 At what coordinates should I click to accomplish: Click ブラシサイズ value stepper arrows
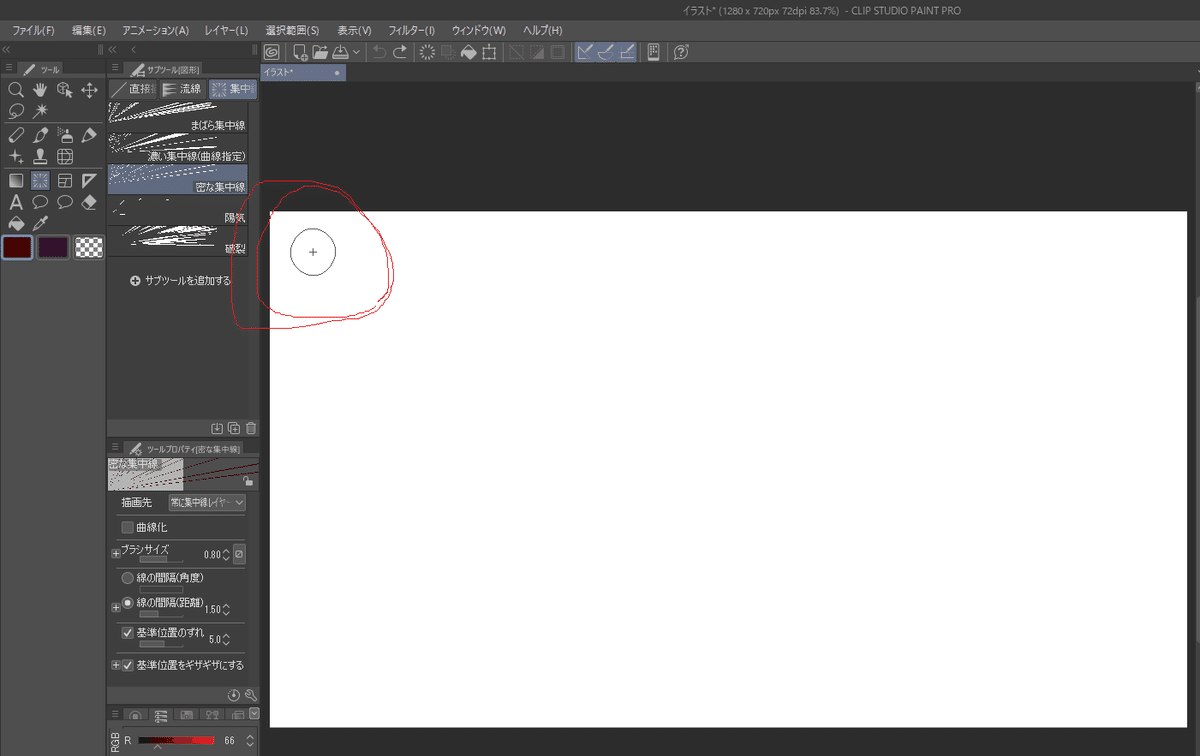[x=226, y=554]
